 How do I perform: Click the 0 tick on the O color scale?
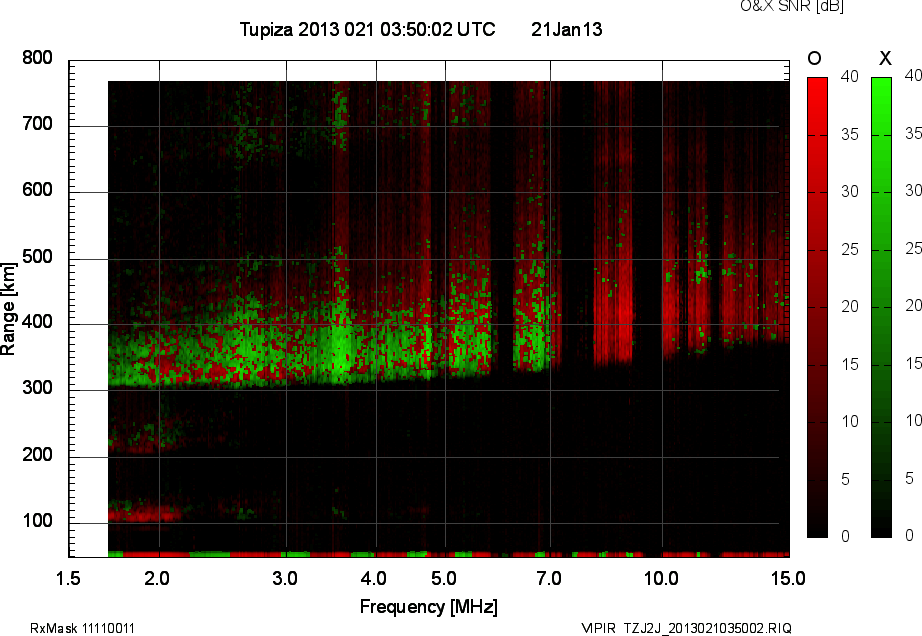pyautogui.click(x=846, y=536)
